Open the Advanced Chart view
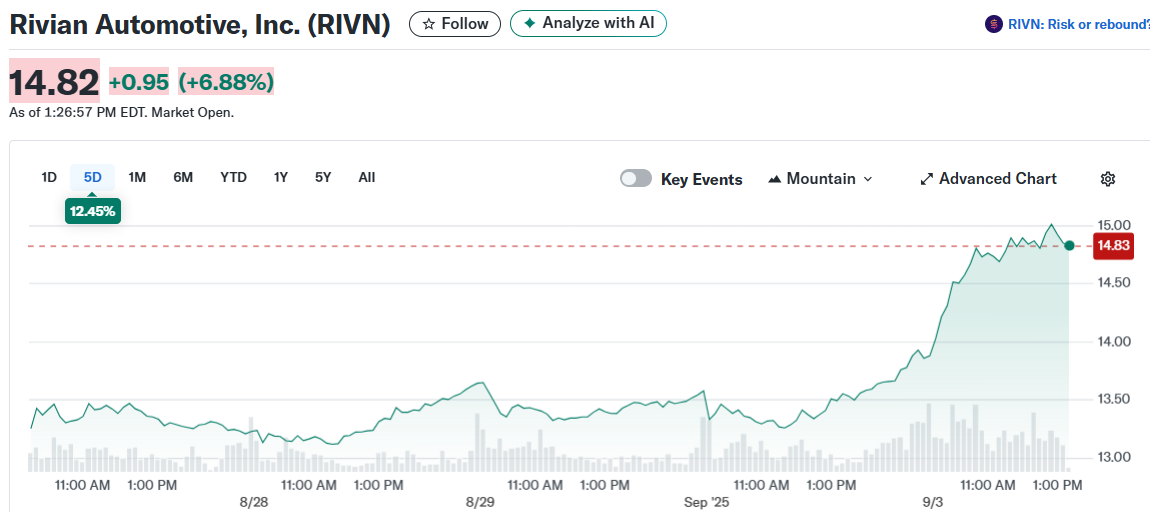 (988, 179)
